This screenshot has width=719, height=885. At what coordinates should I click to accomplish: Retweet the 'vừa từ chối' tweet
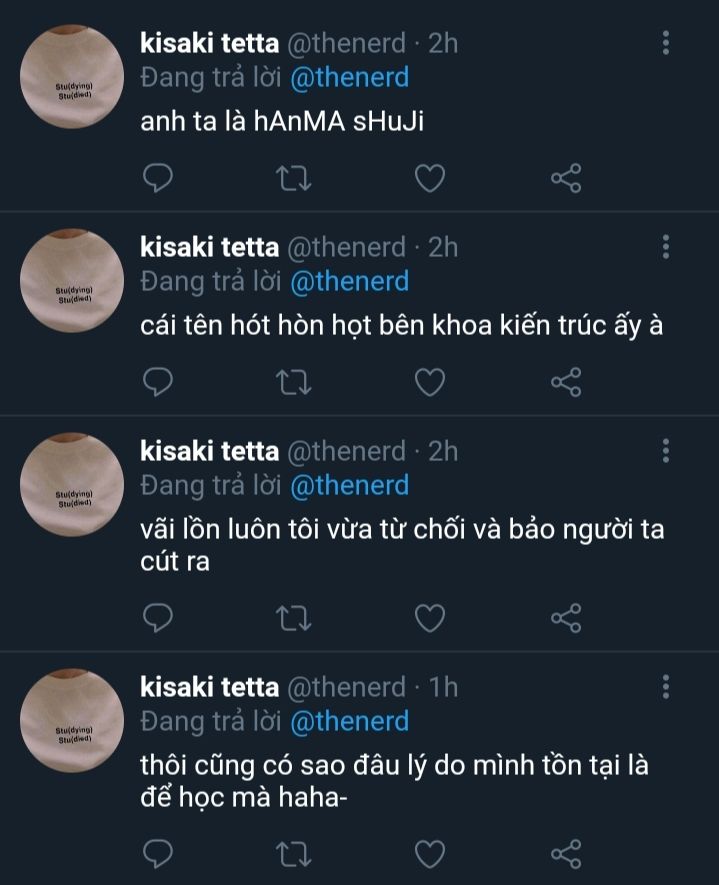click(294, 619)
